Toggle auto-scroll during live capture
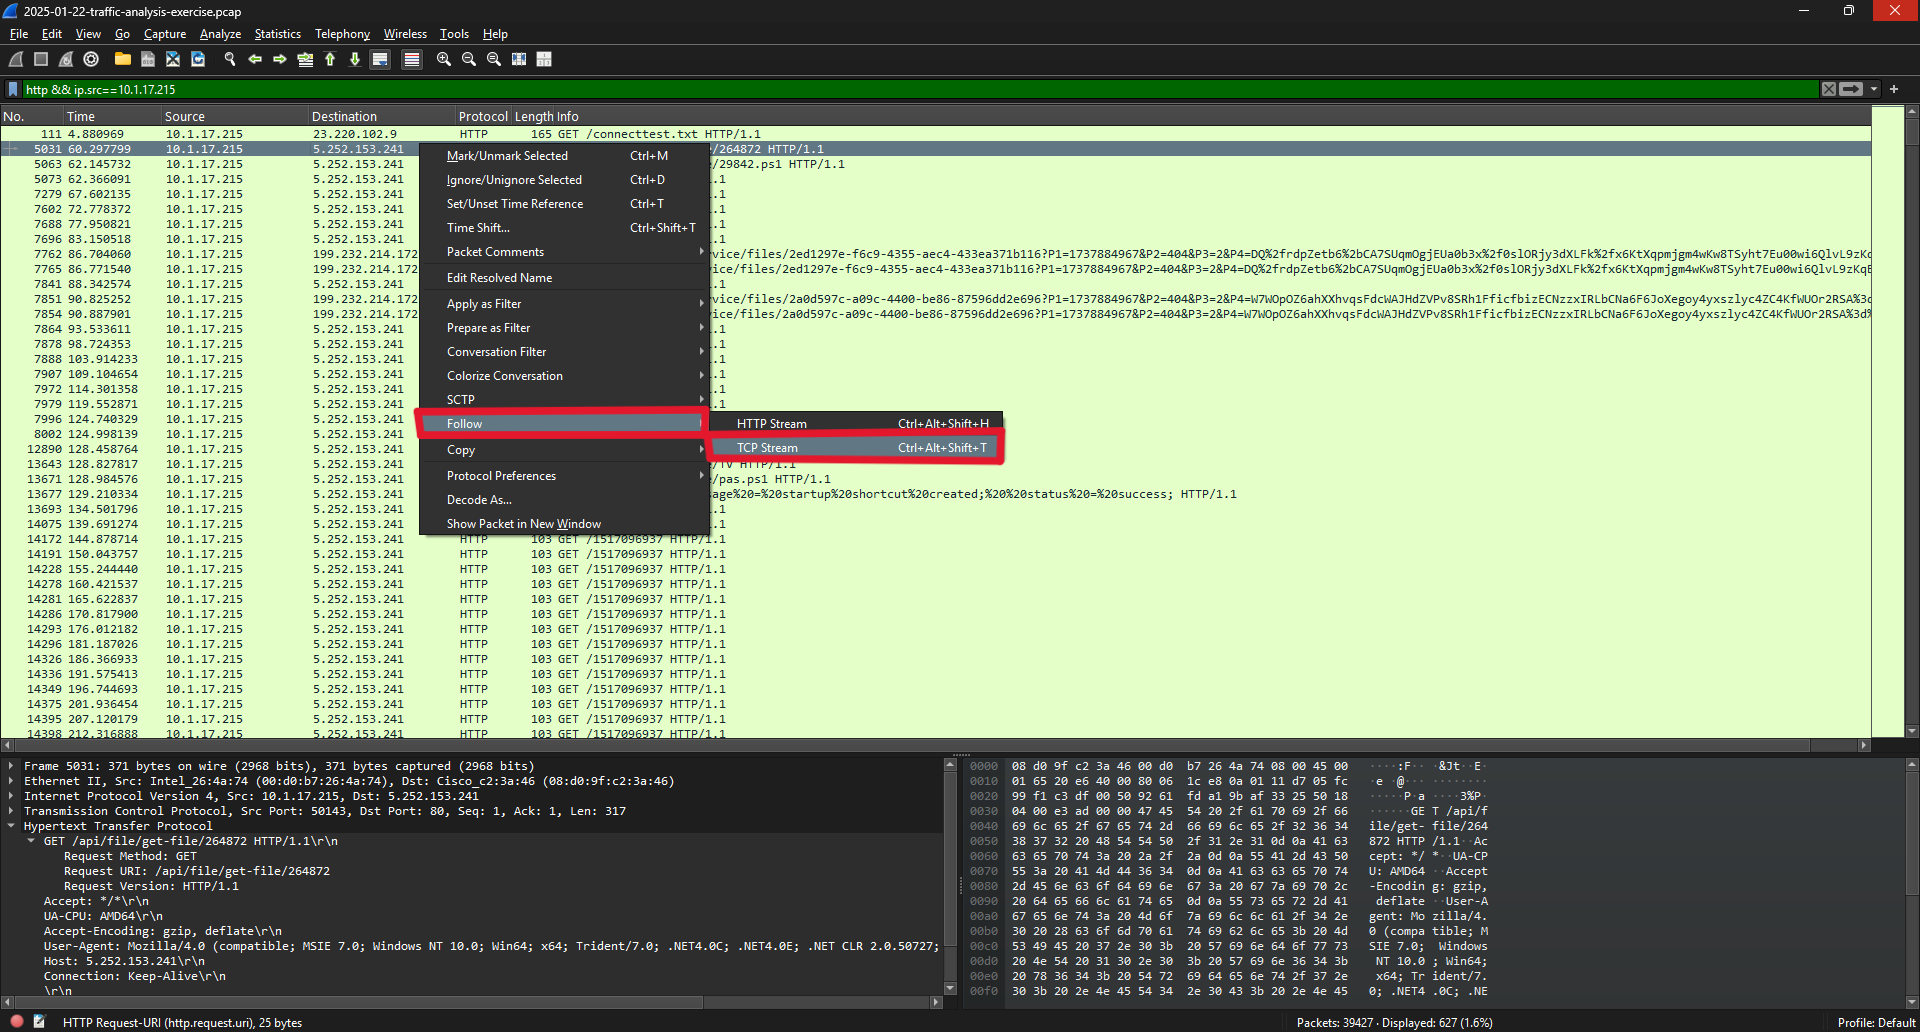The image size is (1920, 1032). tap(380, 60)
